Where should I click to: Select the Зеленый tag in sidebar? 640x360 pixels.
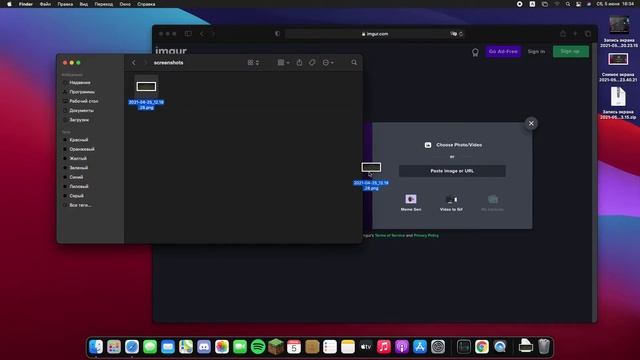78,168
